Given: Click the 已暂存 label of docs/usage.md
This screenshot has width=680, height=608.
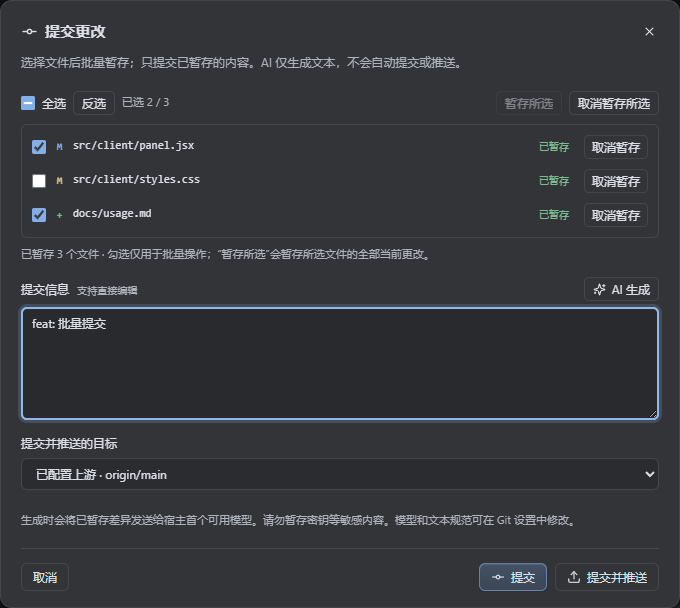Looking at the screenshot, I should [x=553, y=215].
